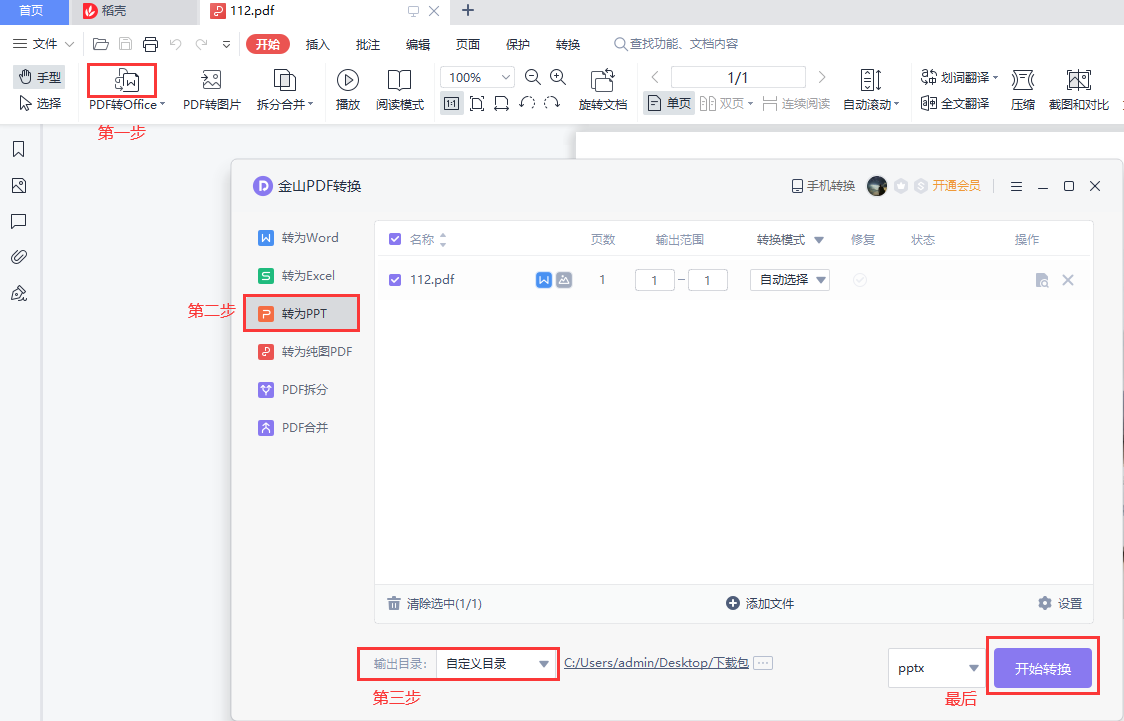Enable 连续阅读 mode
1124x721 pixels.
click(x=796, y=103)
